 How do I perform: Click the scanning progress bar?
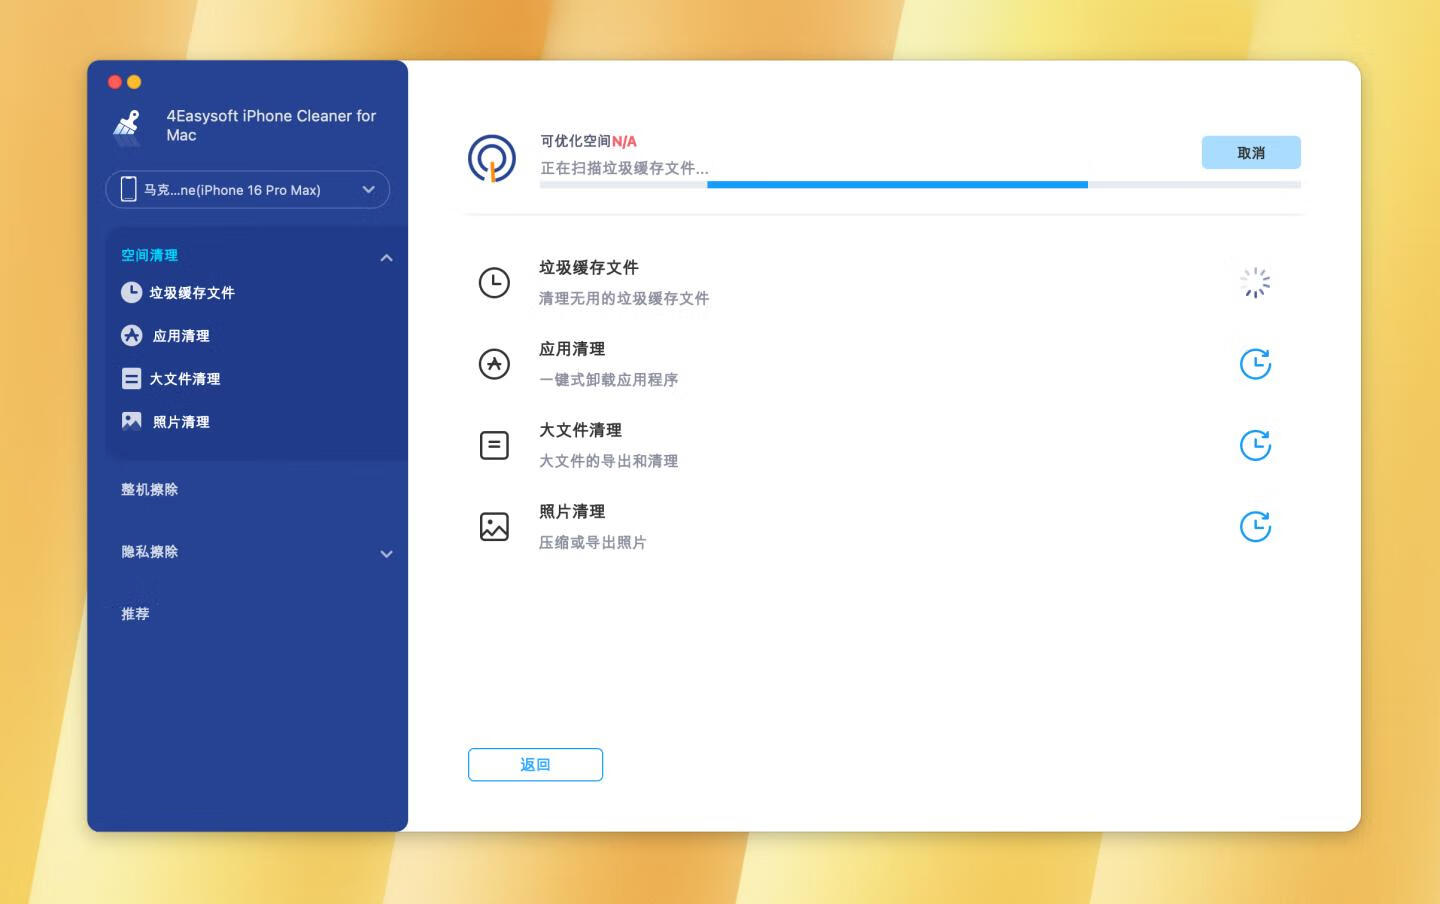pos(920,185)
